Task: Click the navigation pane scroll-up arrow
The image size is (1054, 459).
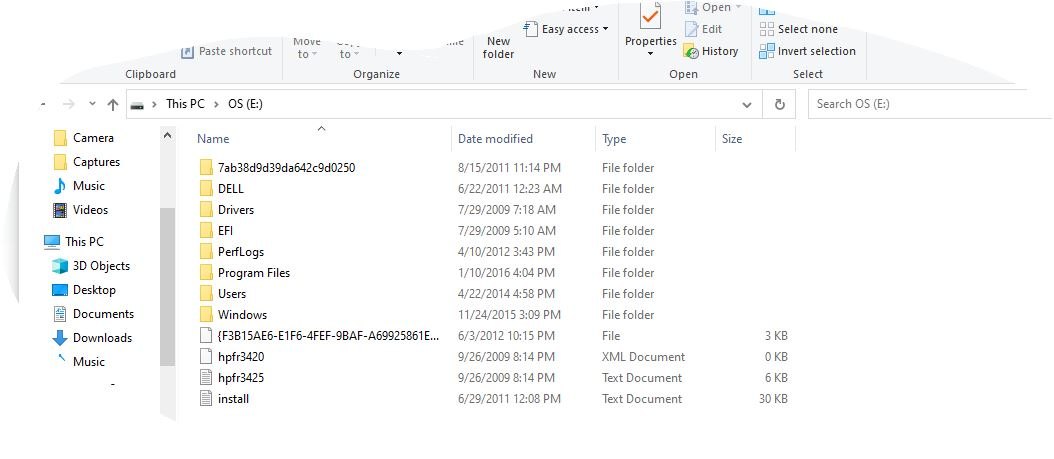Action: pyautogui.click(x=167, y=136)
